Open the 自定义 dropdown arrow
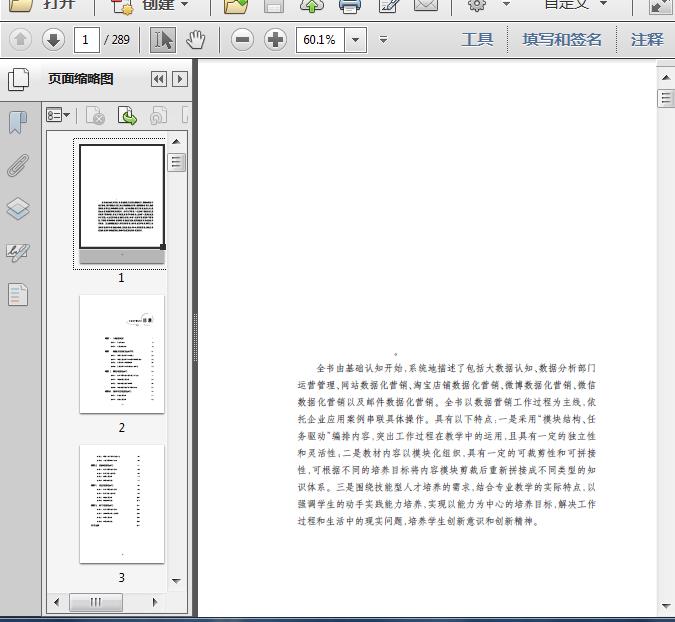 pos(603,3)
